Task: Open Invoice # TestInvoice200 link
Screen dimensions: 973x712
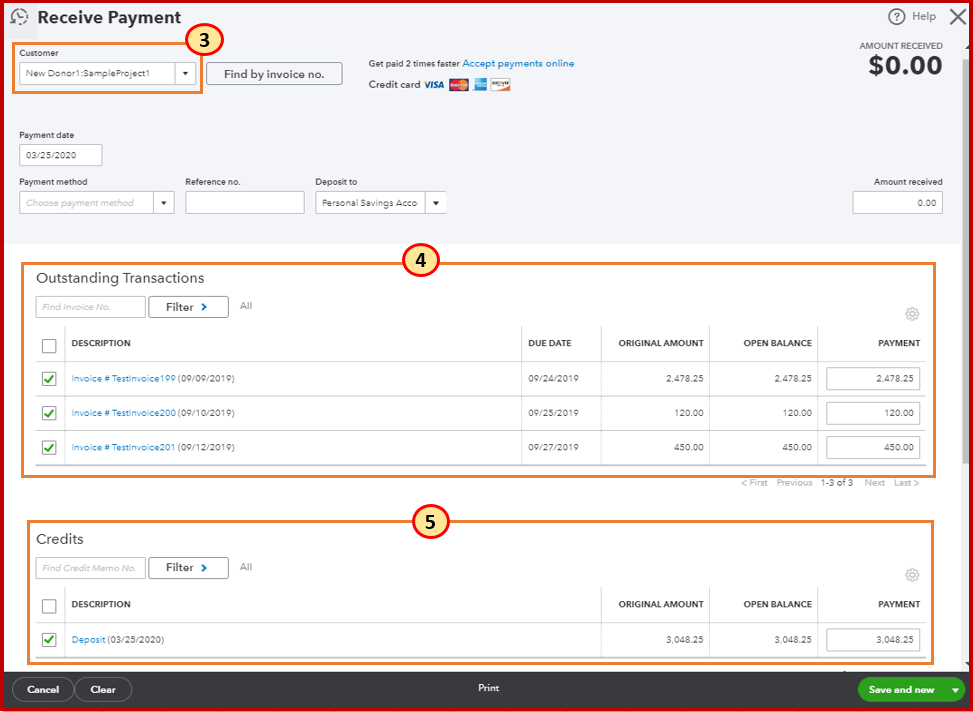Action: pos(123,413)
